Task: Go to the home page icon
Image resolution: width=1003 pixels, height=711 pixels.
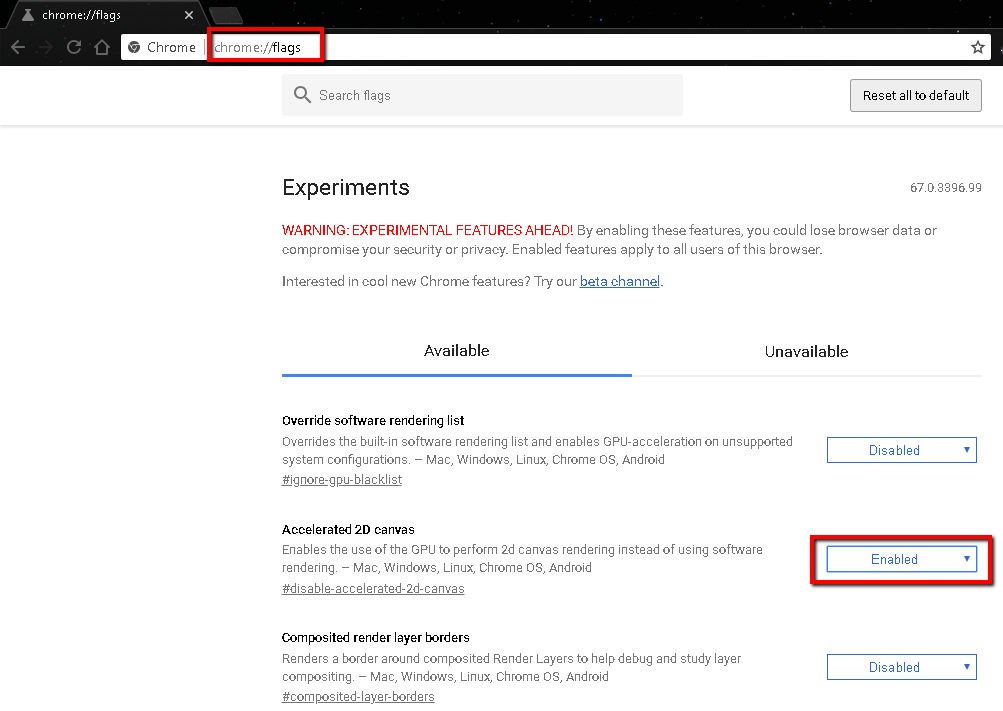Action: pyautogui.click(x=101, y=47)
